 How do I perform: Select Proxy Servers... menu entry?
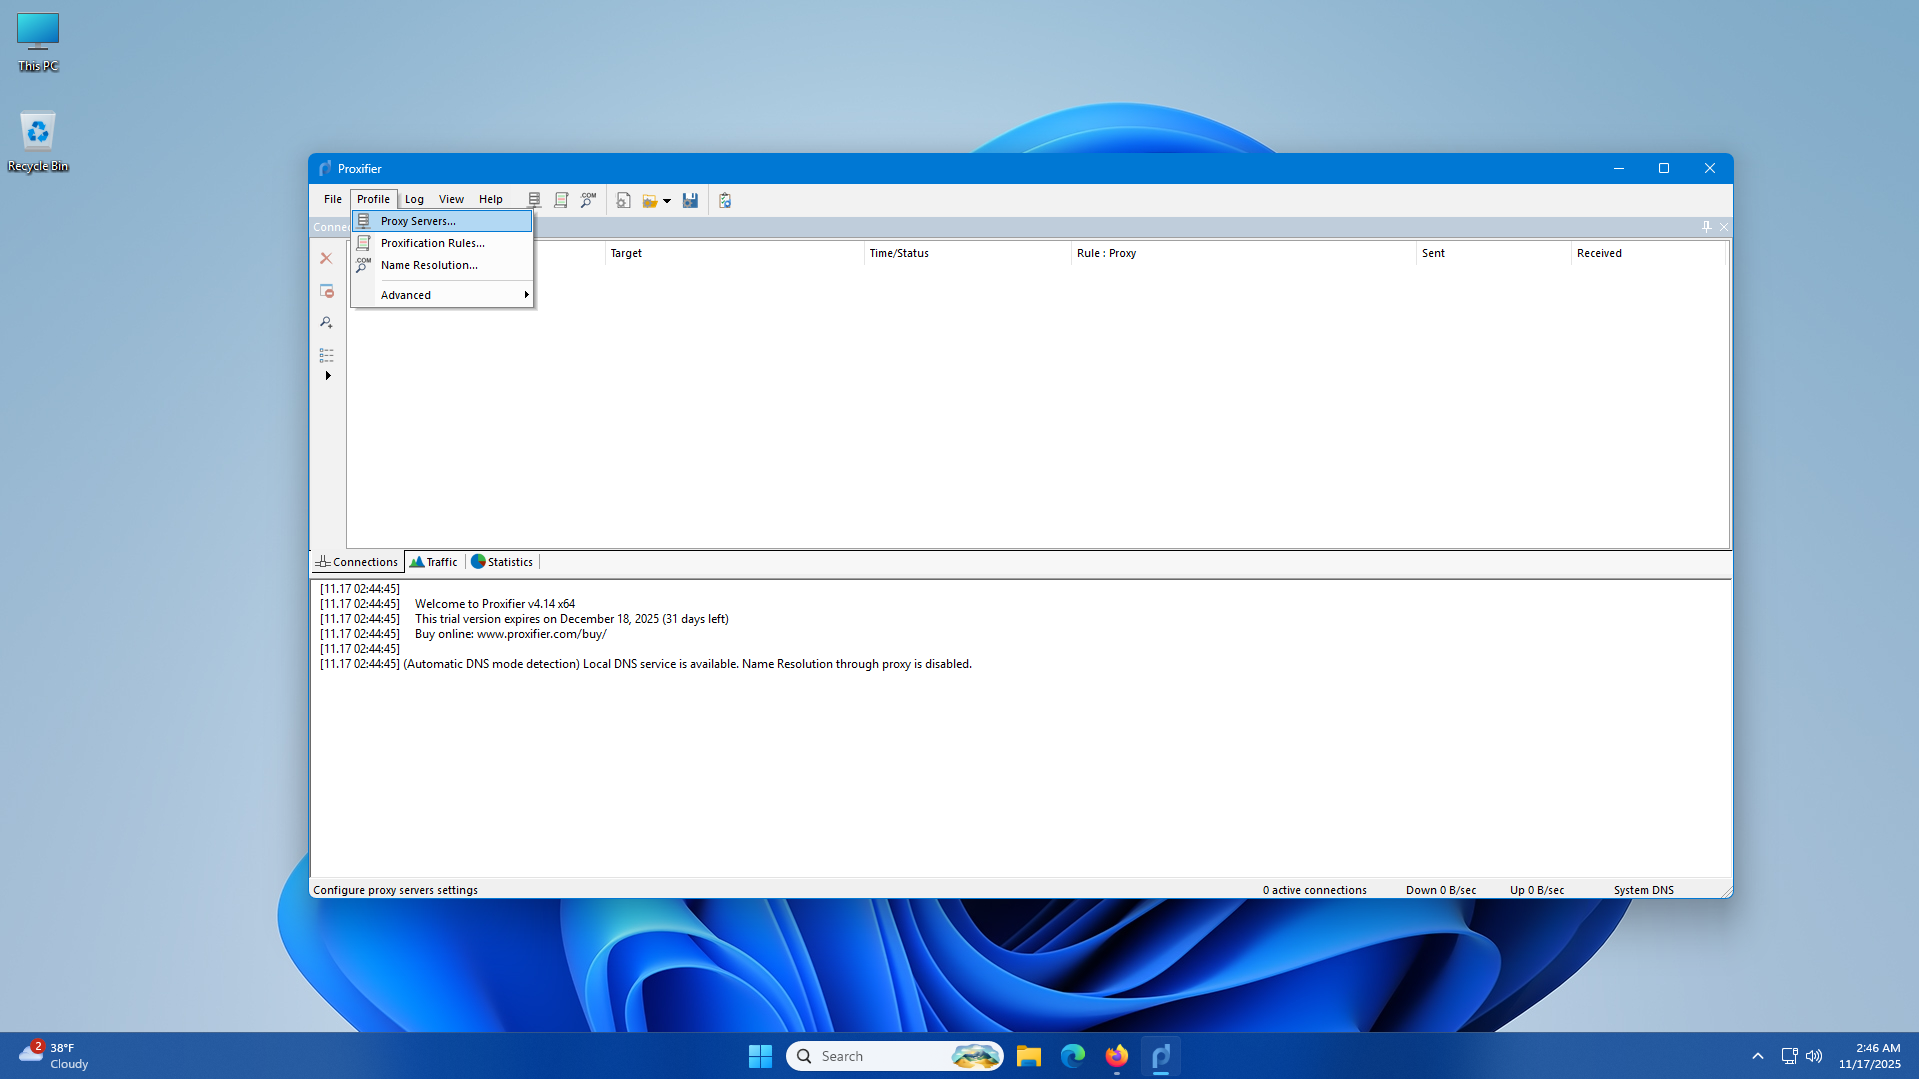point(442,221)
